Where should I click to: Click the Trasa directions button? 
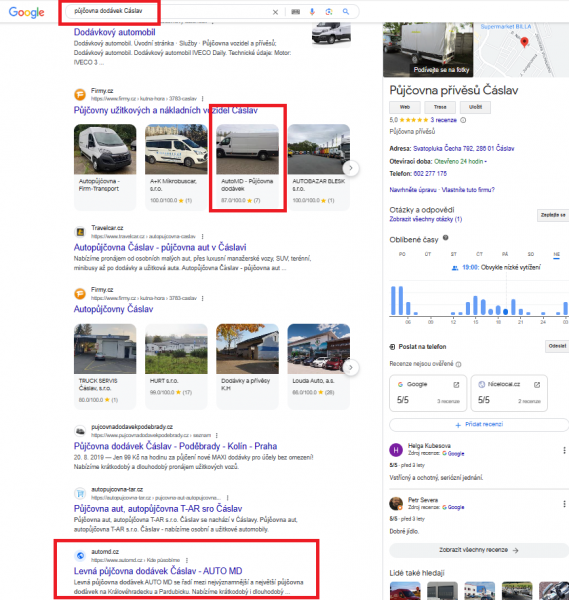[440, 107]
